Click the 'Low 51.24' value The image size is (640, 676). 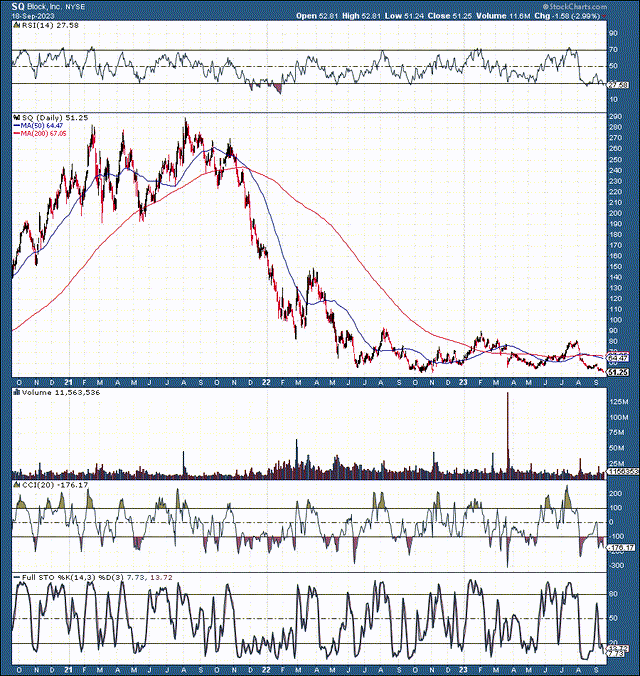404,16
